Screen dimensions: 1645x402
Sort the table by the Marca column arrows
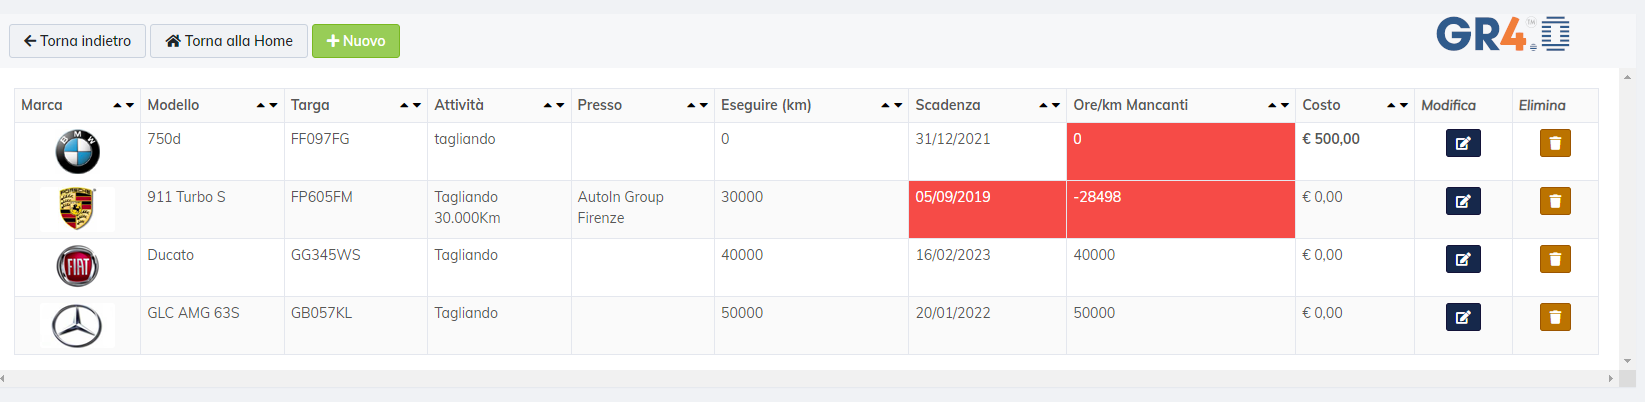pos(124,105)
